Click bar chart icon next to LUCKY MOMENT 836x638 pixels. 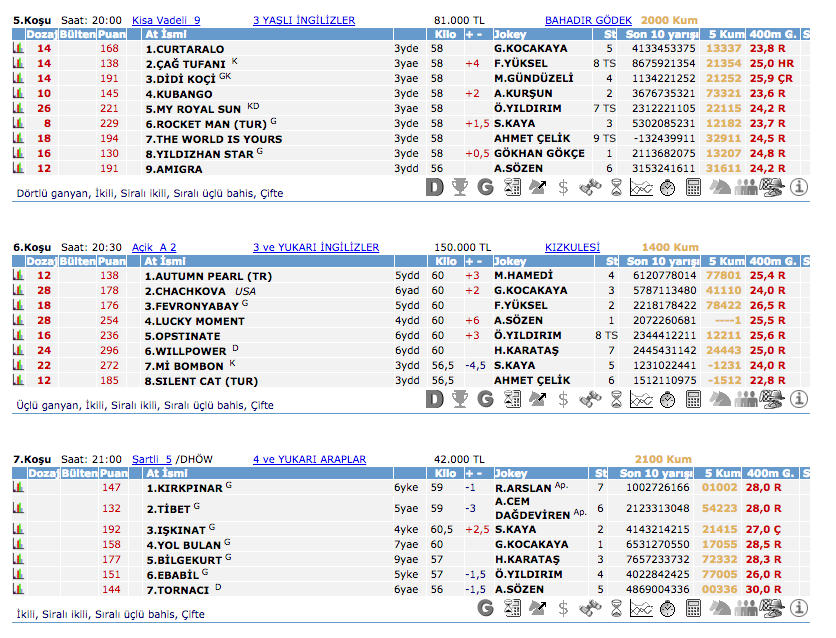click(17, 320)
